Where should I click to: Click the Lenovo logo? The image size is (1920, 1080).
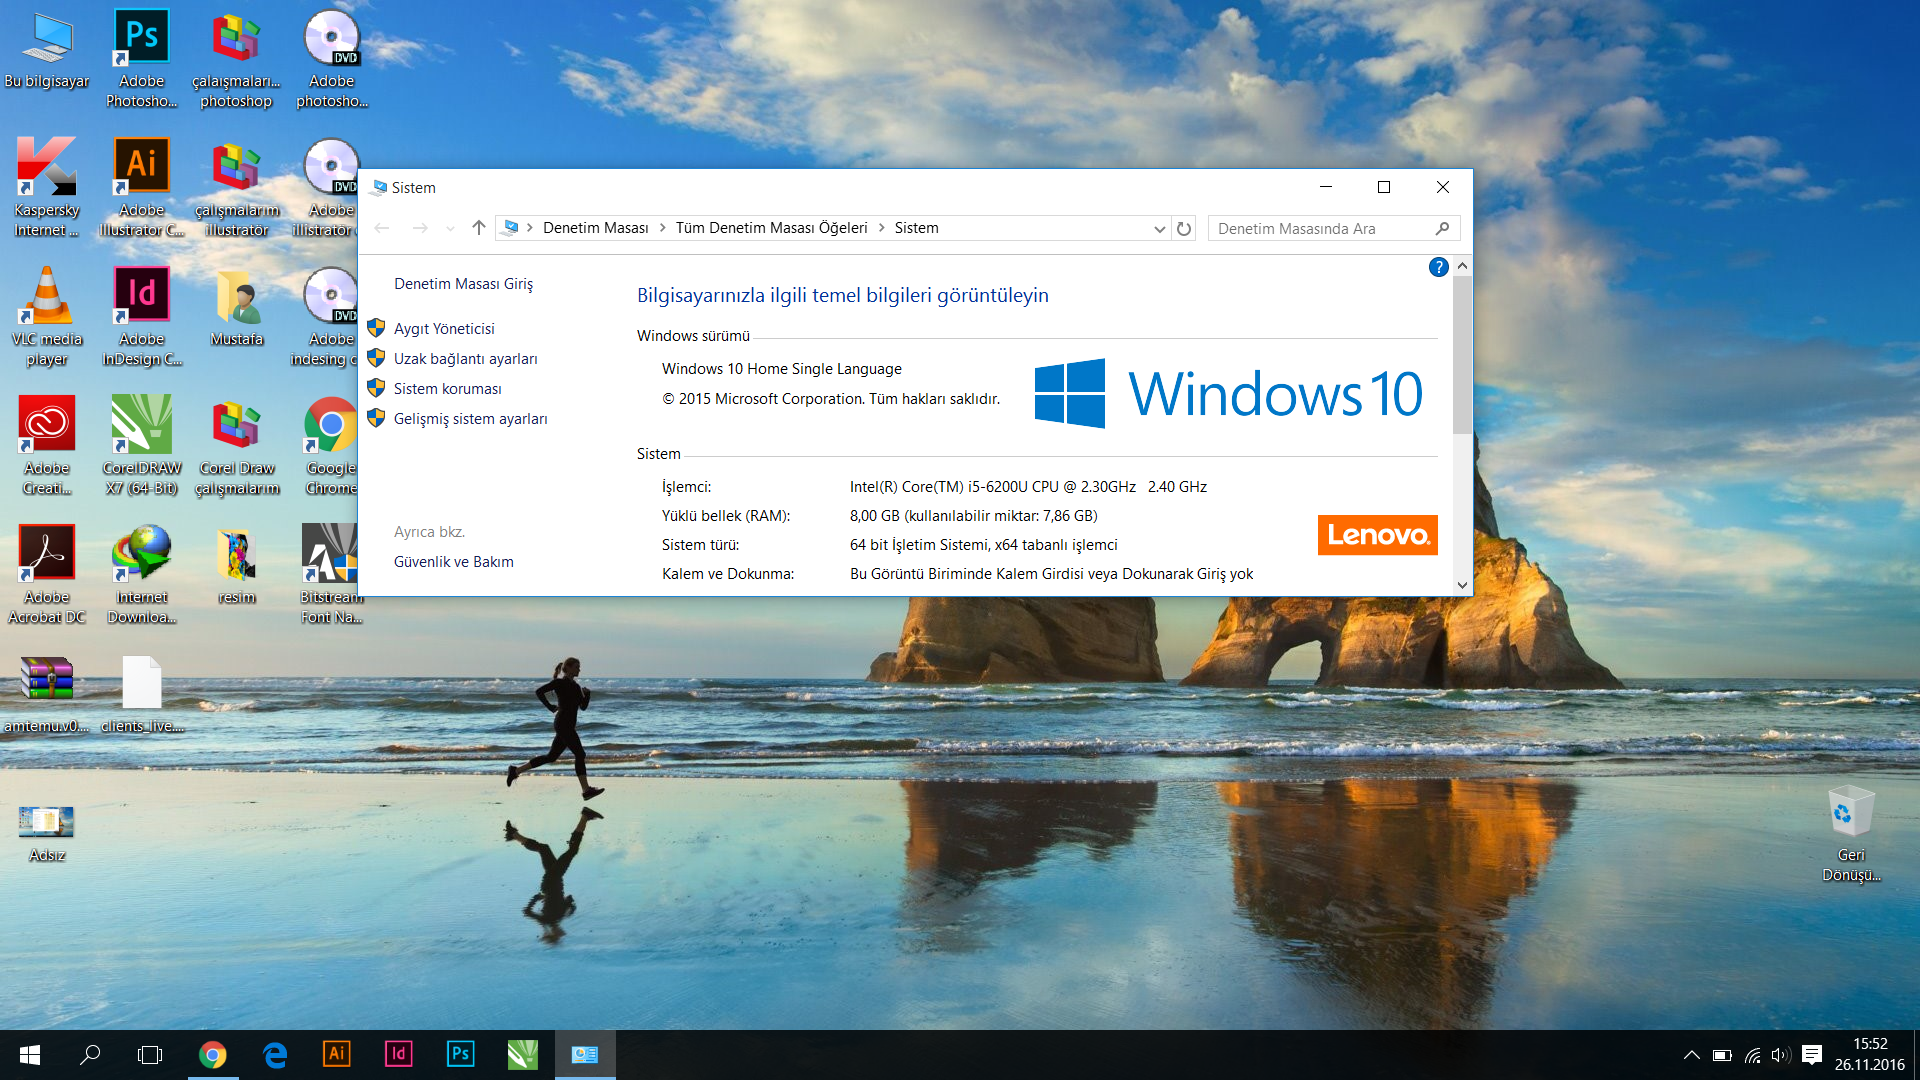coord(1377,535)
